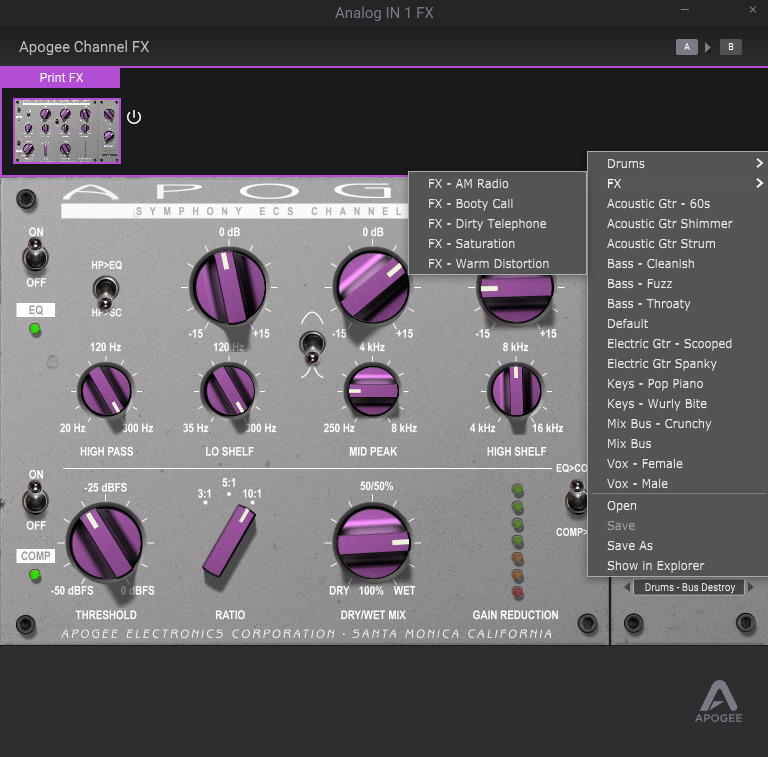Switch to the Print FX tab

61,78
